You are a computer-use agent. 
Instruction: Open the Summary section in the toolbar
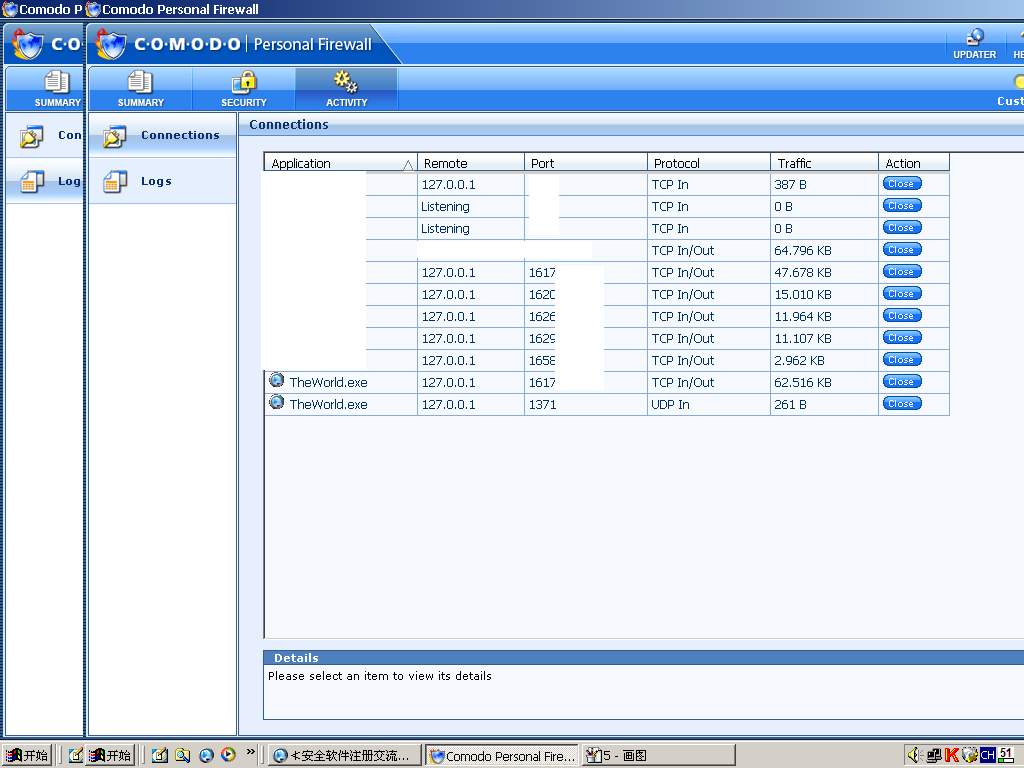click(141, 88)
